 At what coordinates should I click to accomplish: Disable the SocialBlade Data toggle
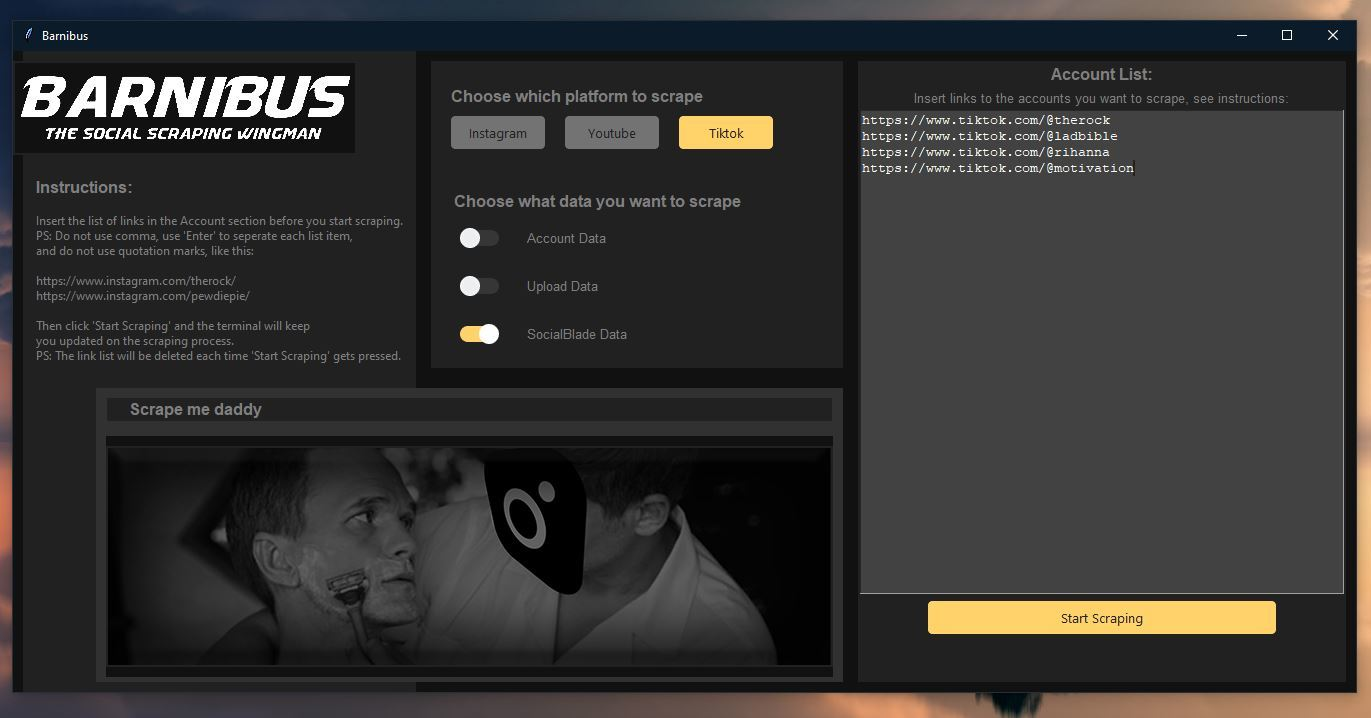(479, 334)
